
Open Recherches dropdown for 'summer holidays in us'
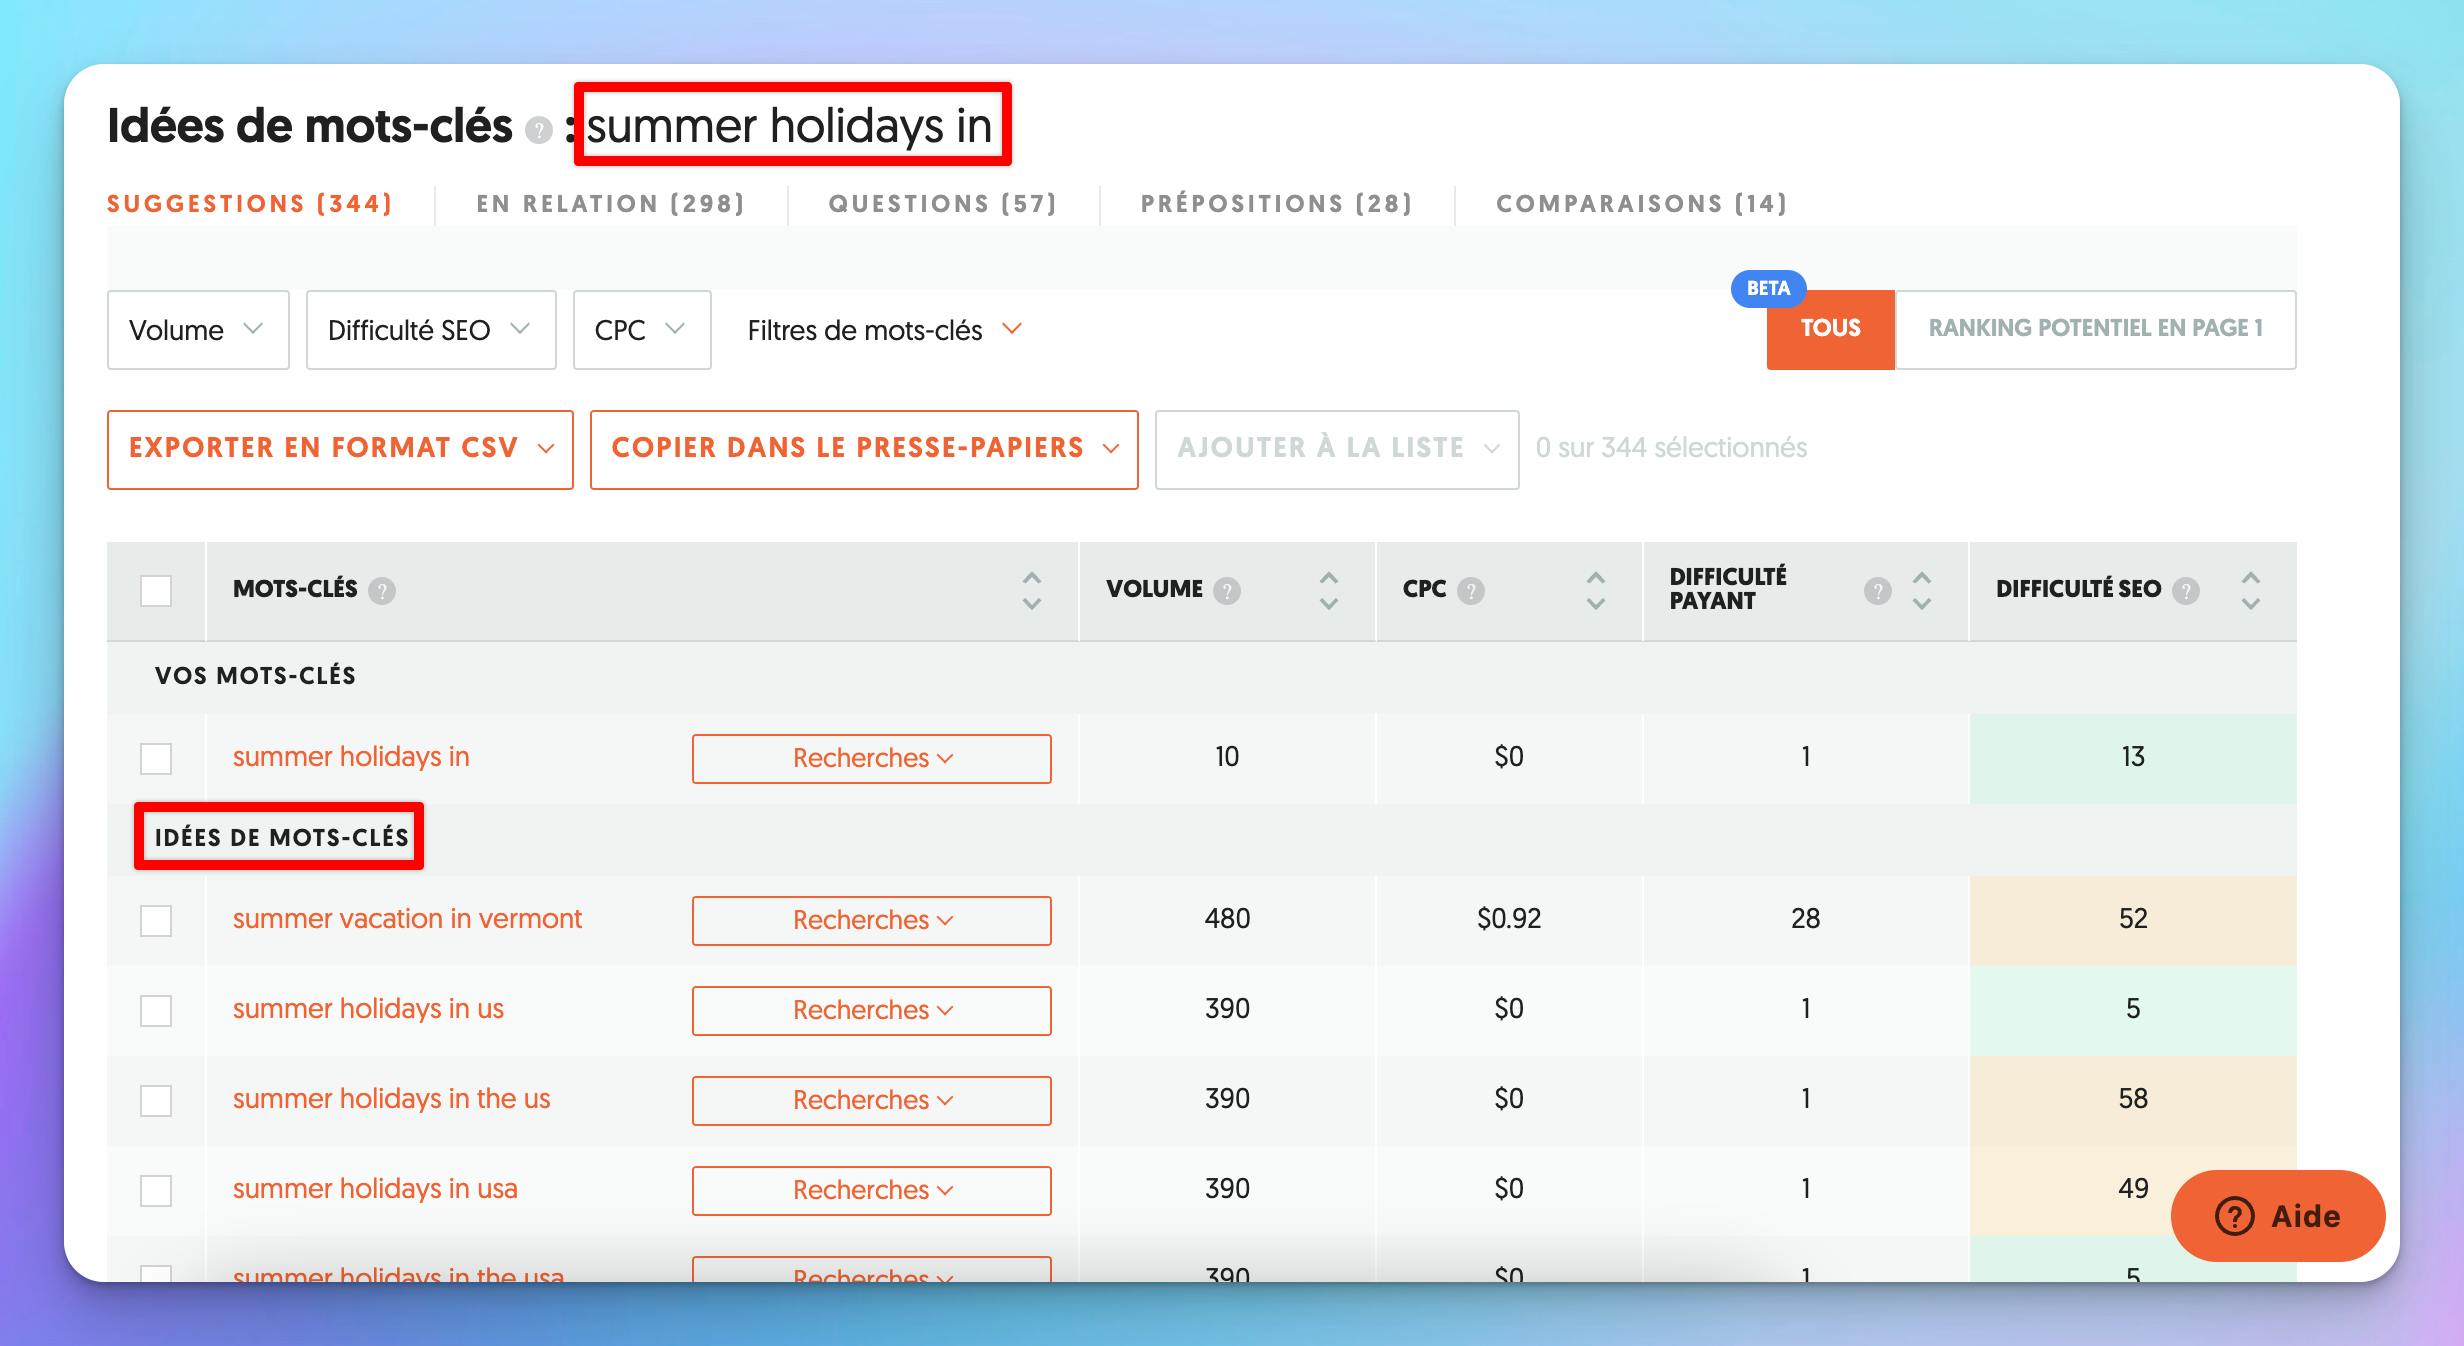(x=872, y=1011)
